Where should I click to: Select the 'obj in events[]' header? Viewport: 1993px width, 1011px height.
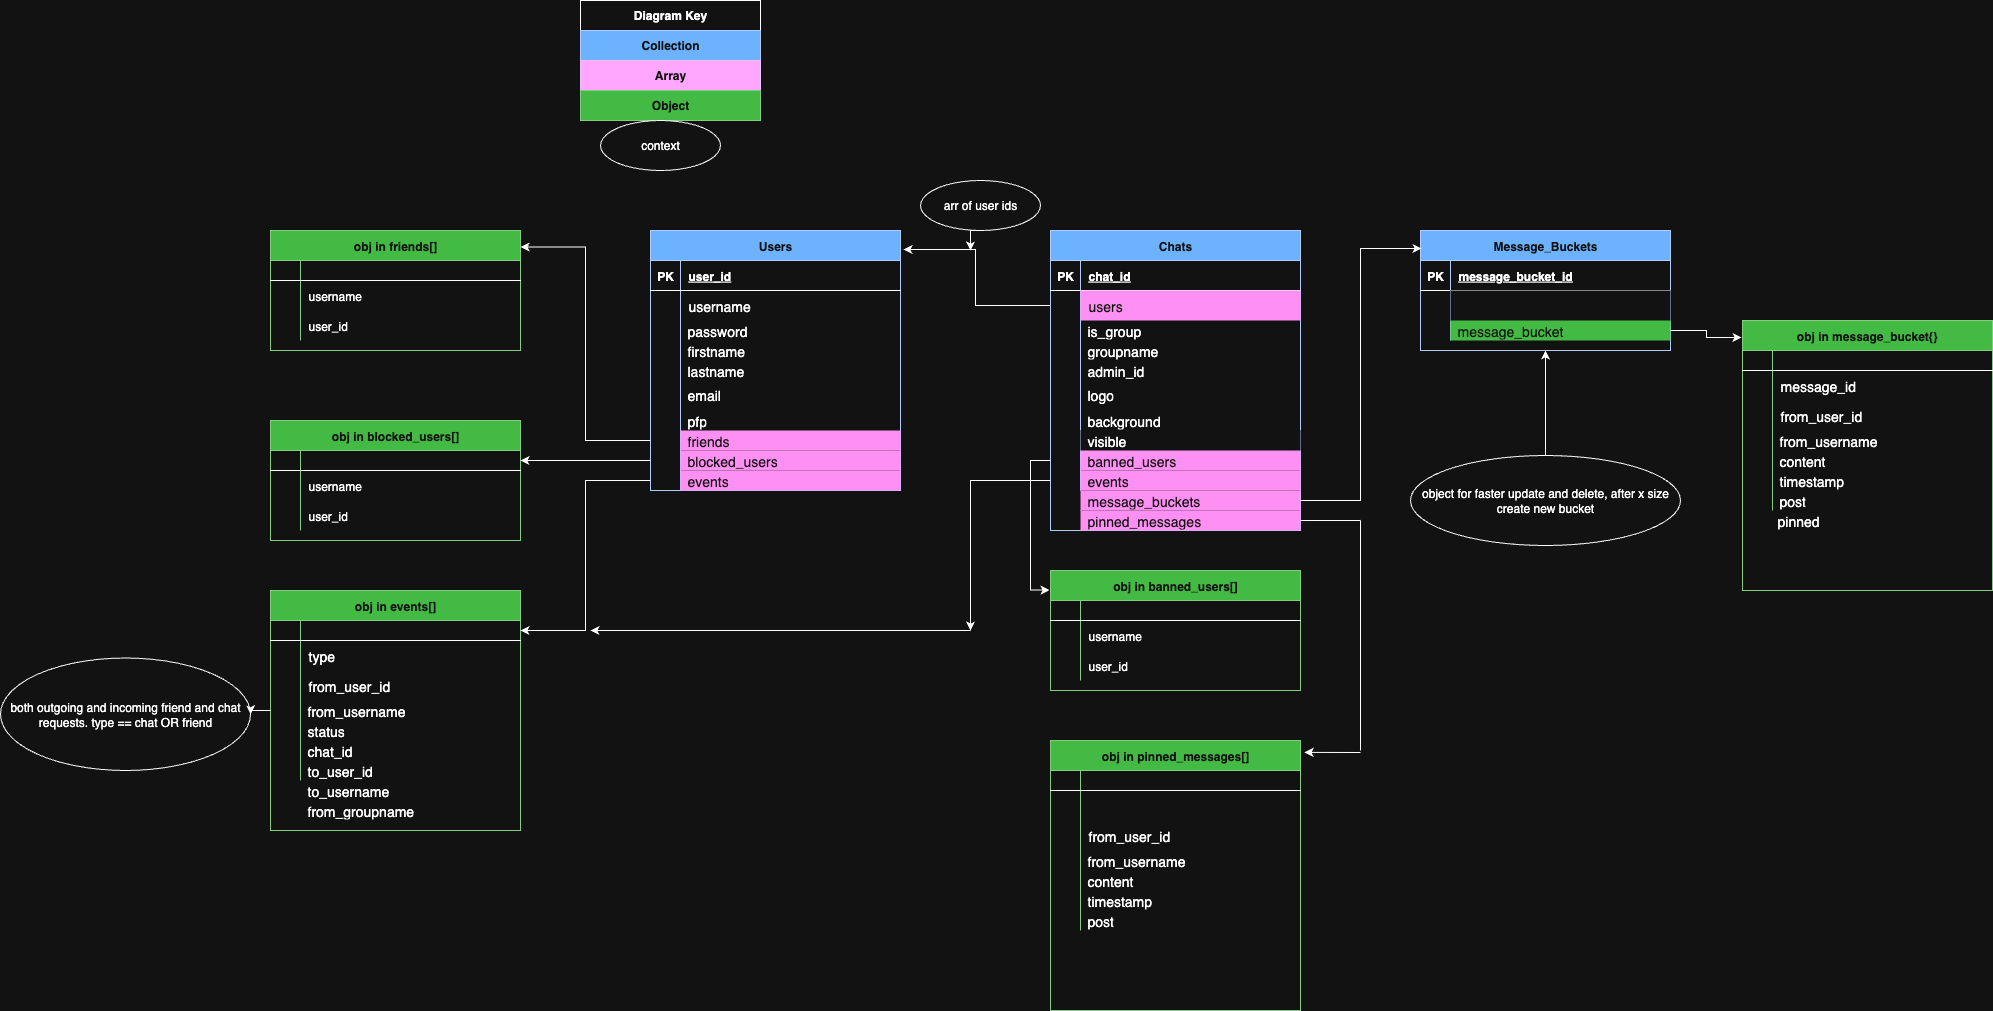pos(395,606)
